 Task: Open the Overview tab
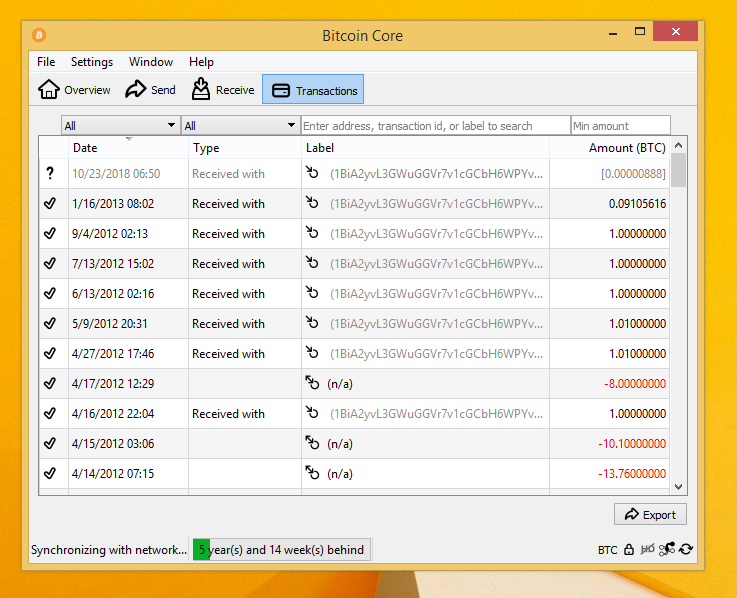[74, 89]
